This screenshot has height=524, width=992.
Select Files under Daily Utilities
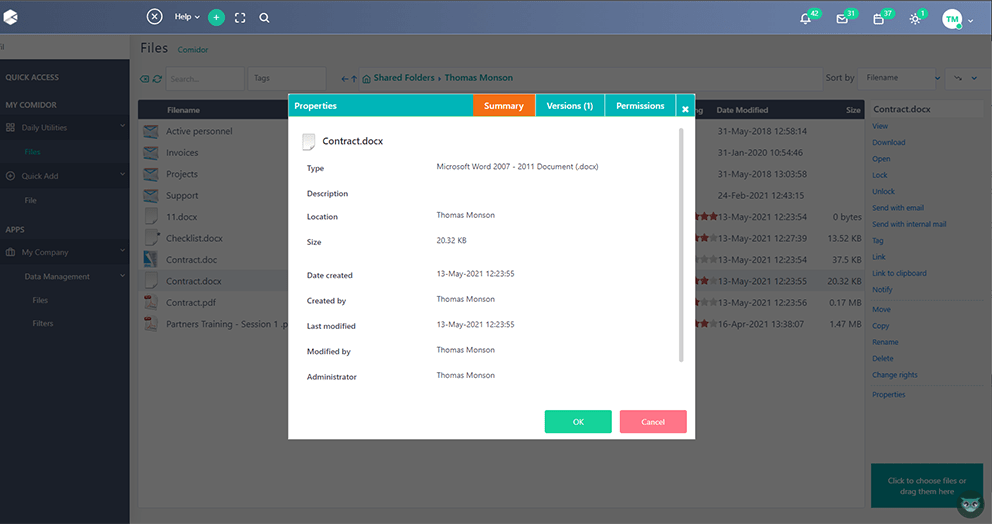pos(32,152)
